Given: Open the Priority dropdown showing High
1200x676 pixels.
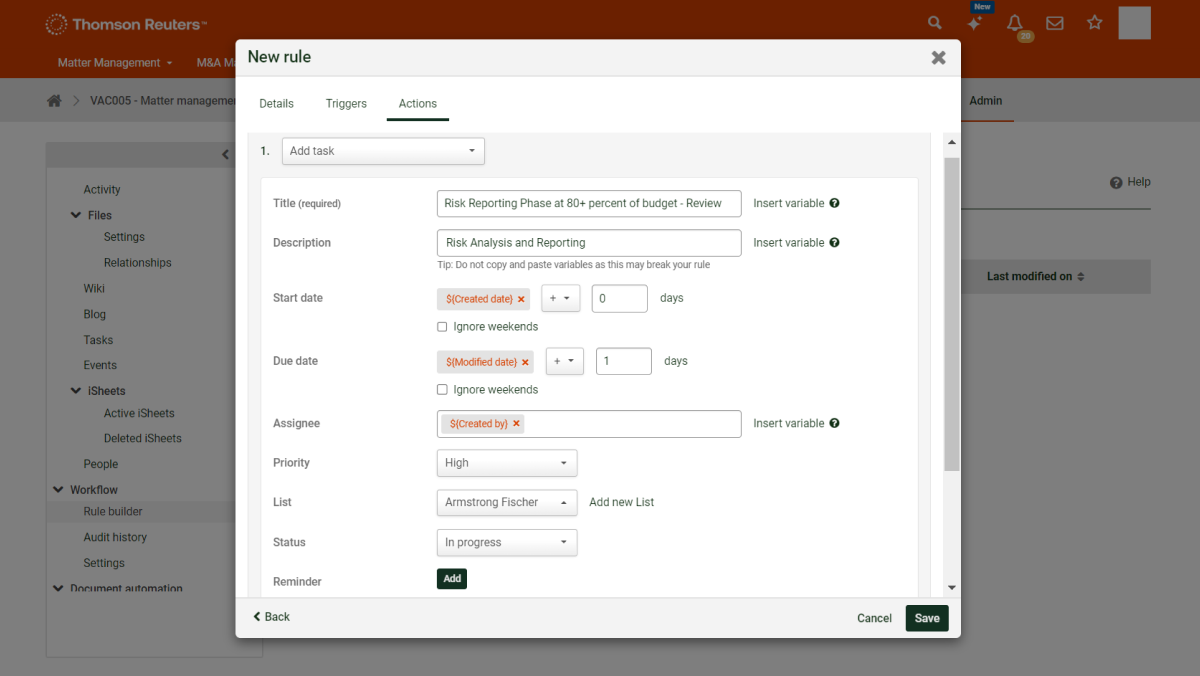Looking at the screenshot, I should (506, 463).
